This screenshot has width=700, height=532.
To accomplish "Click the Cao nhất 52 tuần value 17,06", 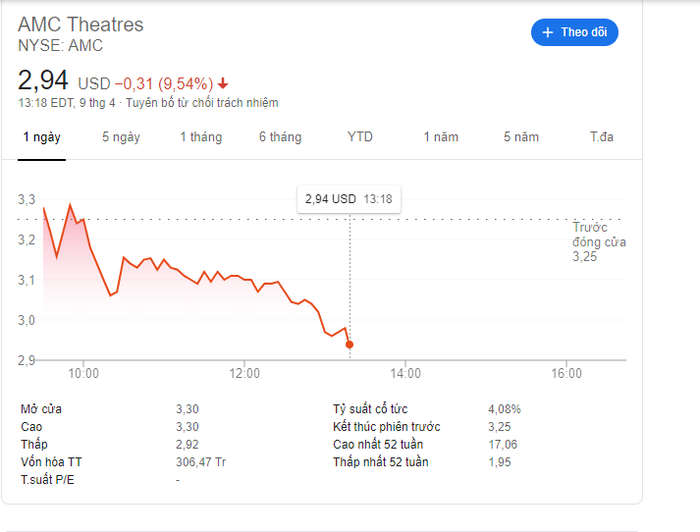I will pyautogui.click(x=503, y=445).
